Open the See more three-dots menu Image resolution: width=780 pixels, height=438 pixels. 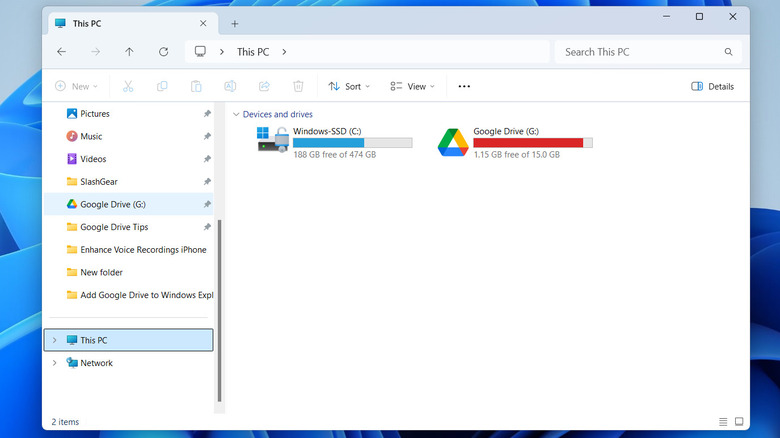pos(464,86)
